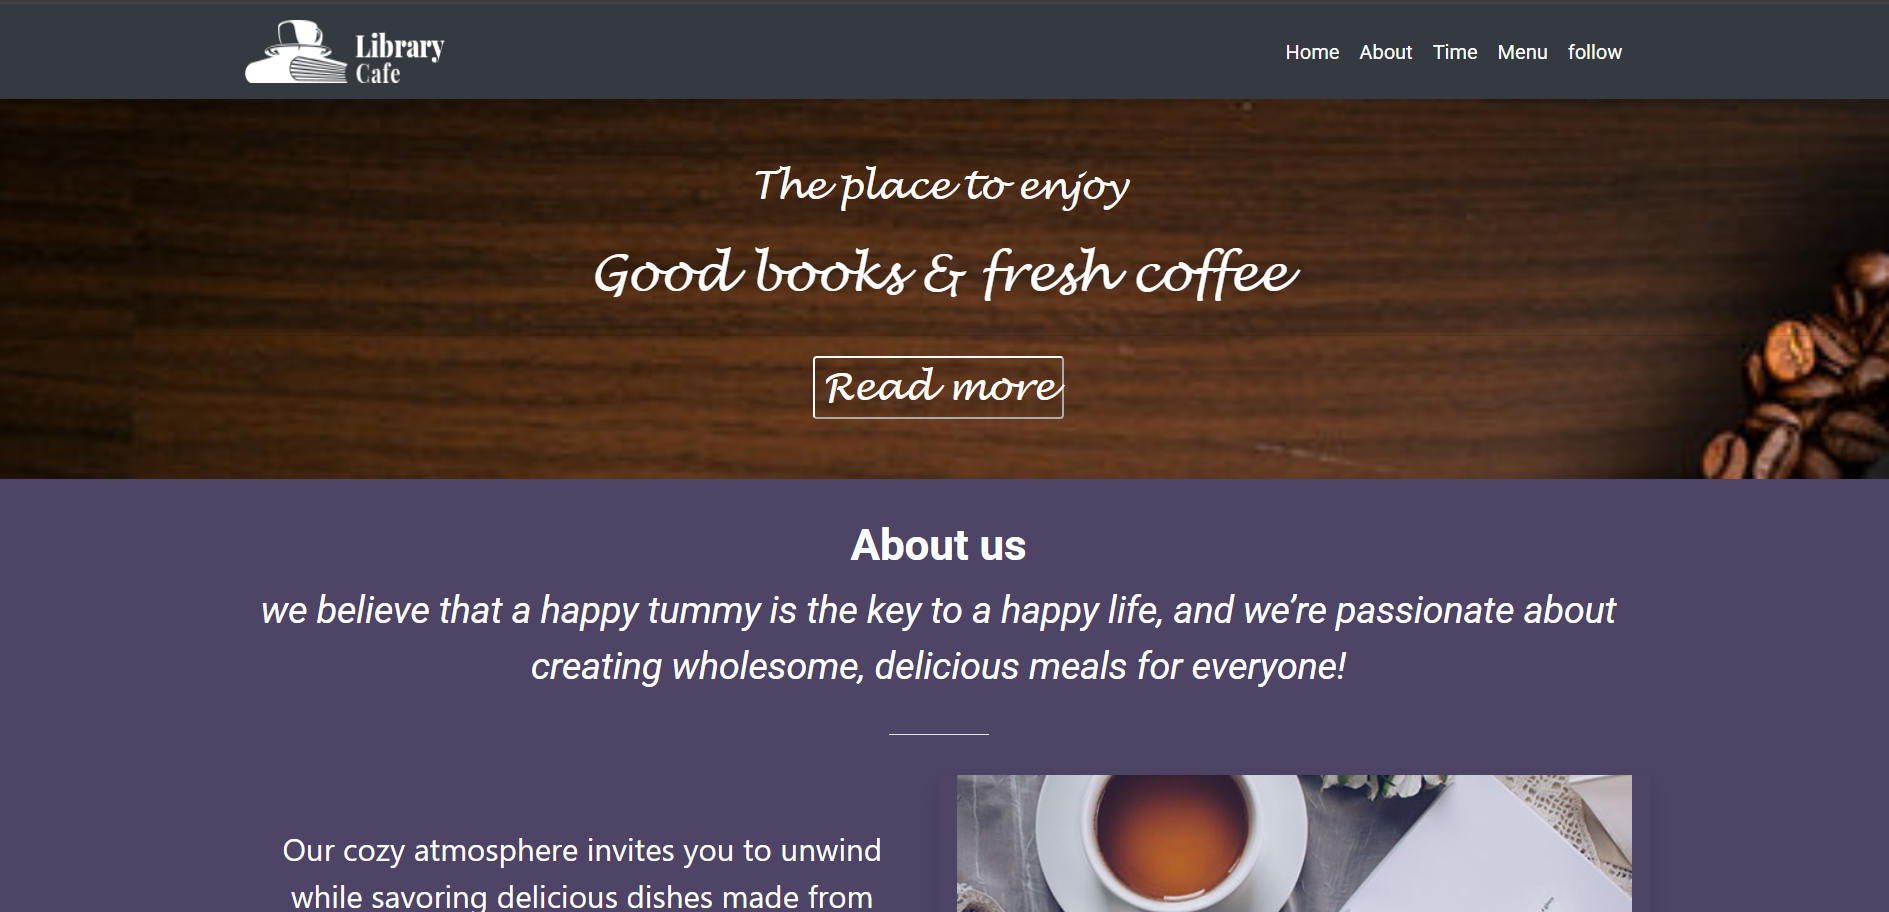
Task: Click the word "Cafe" in the logo
Action: click(x=378, y=74)
